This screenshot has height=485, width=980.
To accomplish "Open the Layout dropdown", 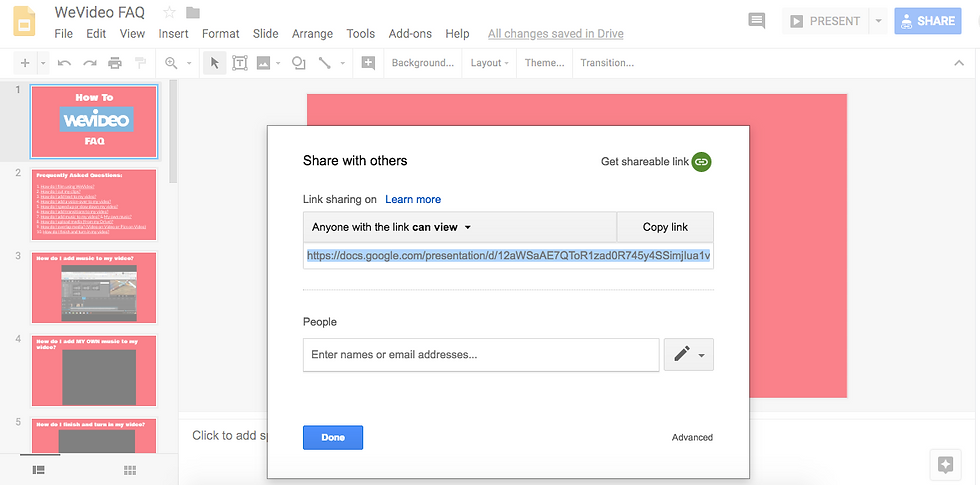I will (x=489, y=62).
